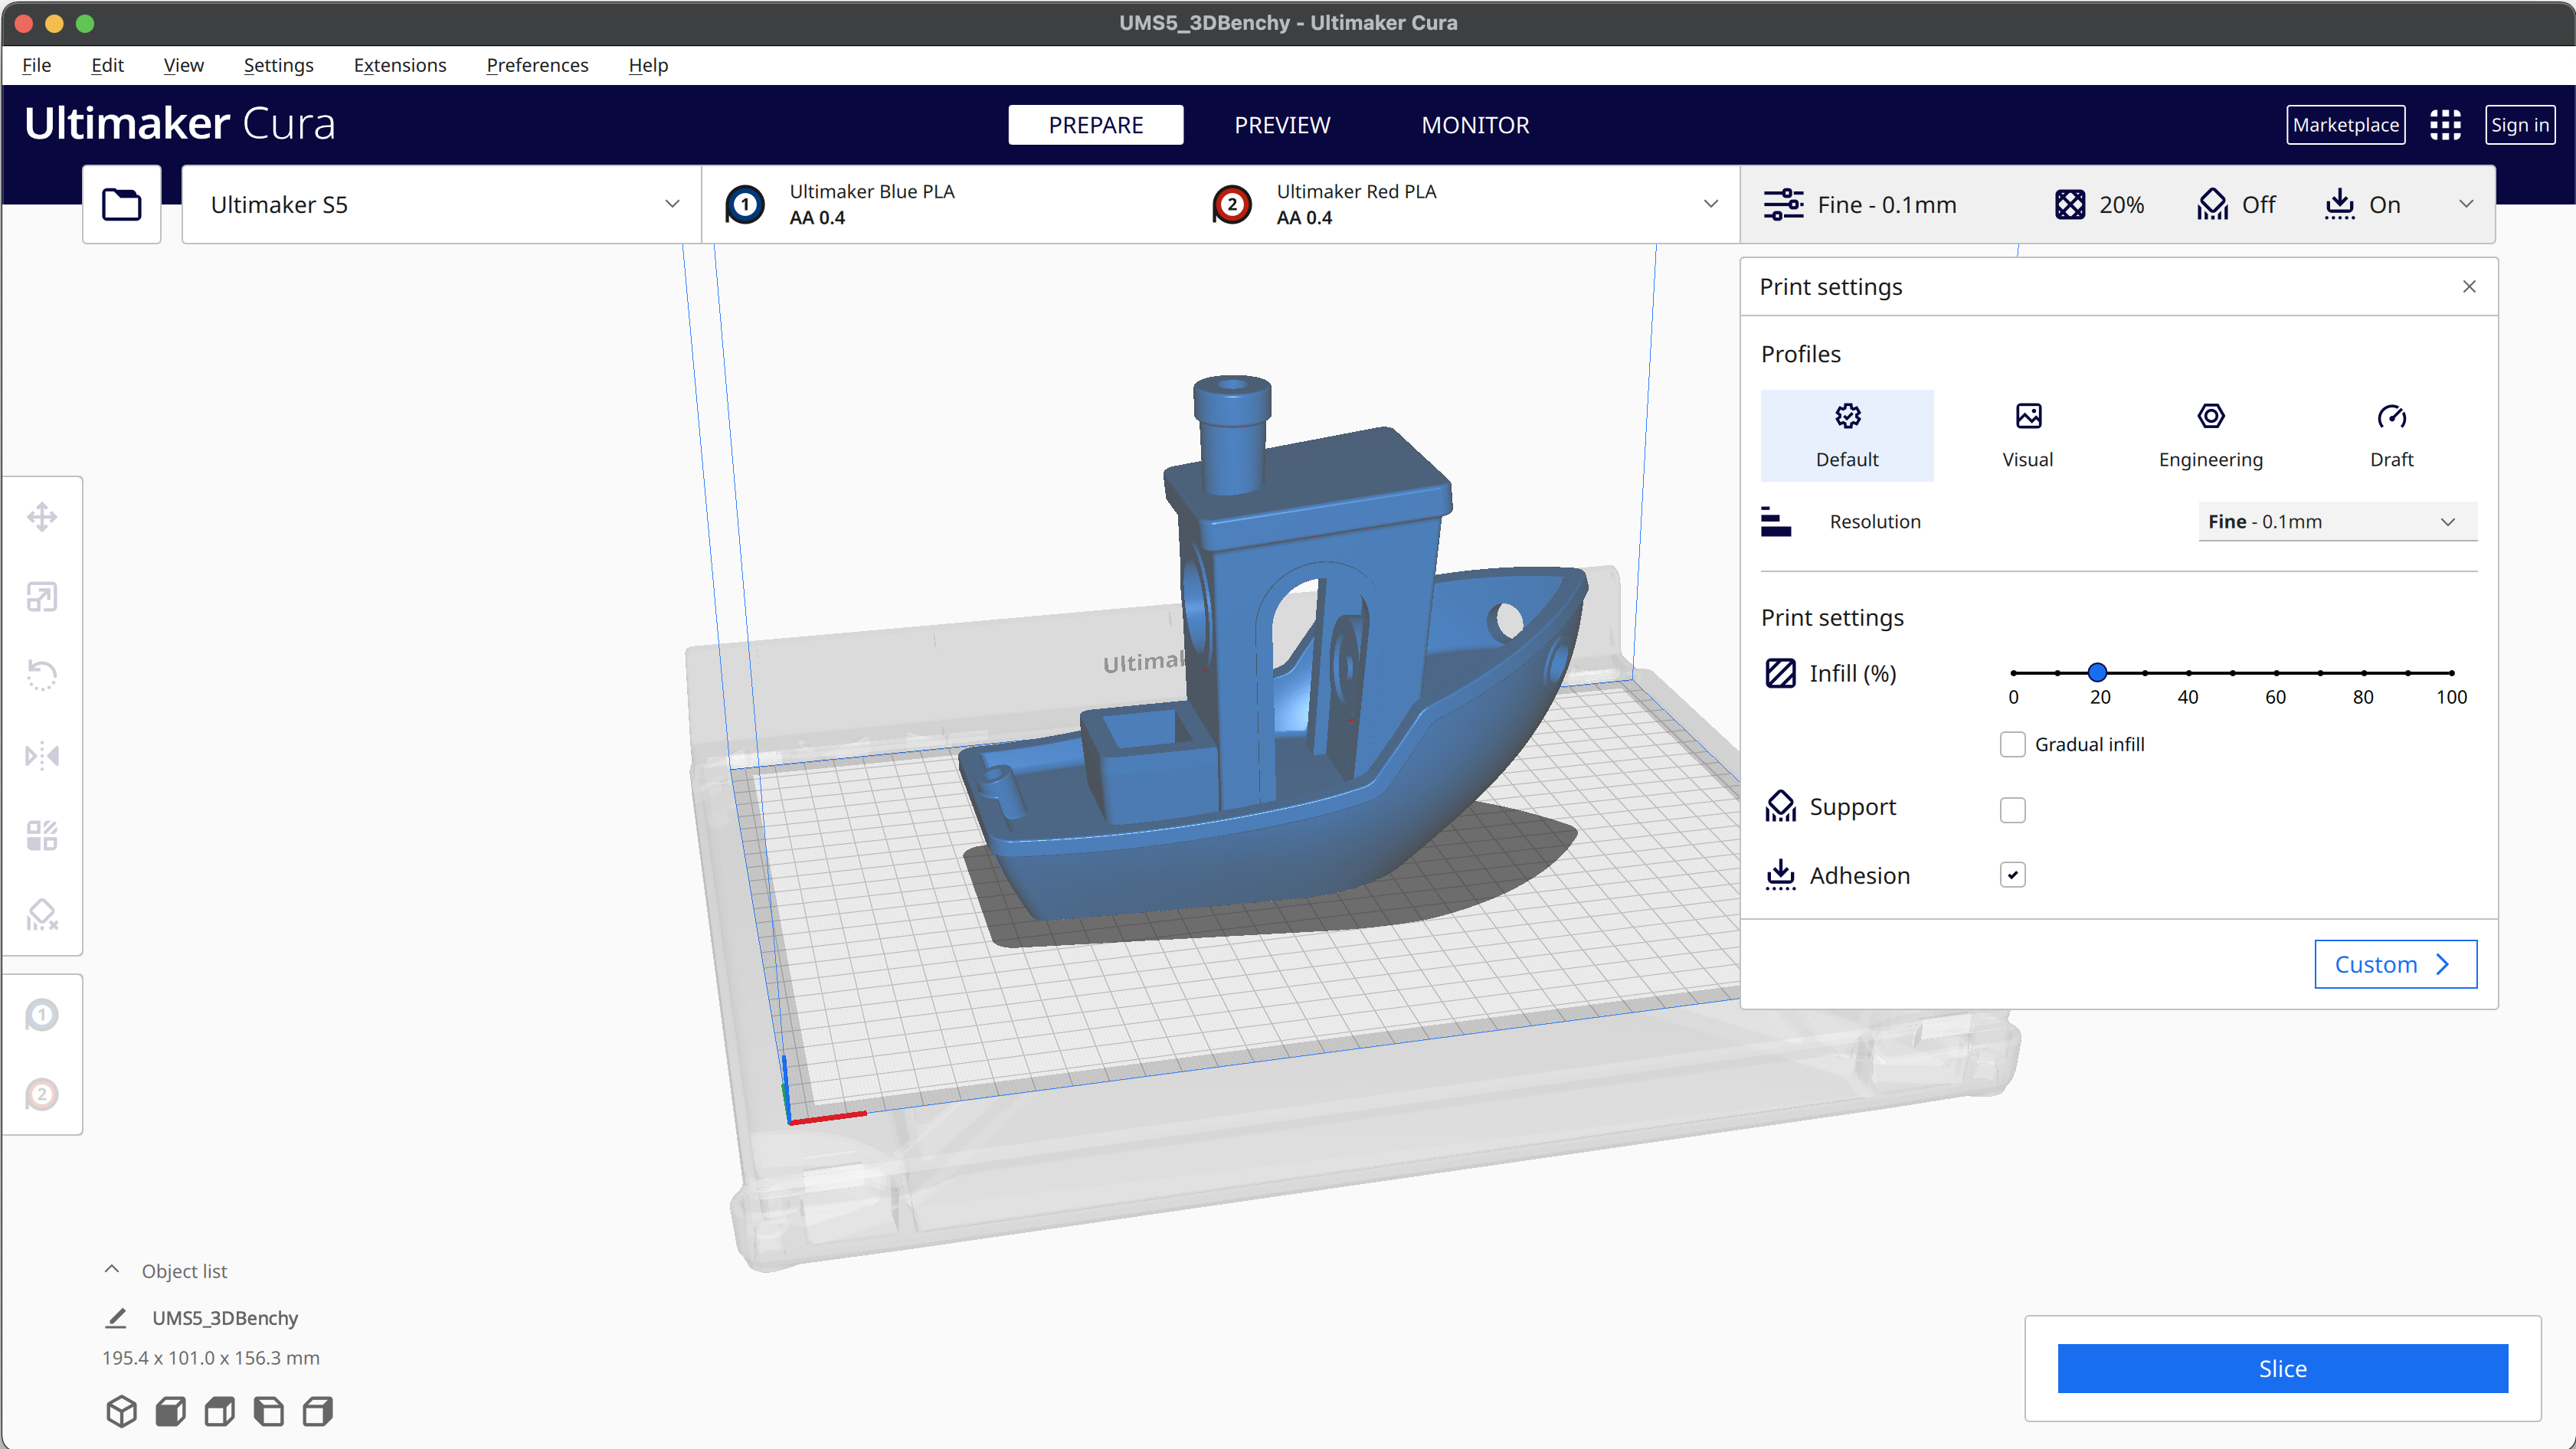Select the Preview tab
The width and height of the screenshot is (2576, 1449).
point(1283,124)
